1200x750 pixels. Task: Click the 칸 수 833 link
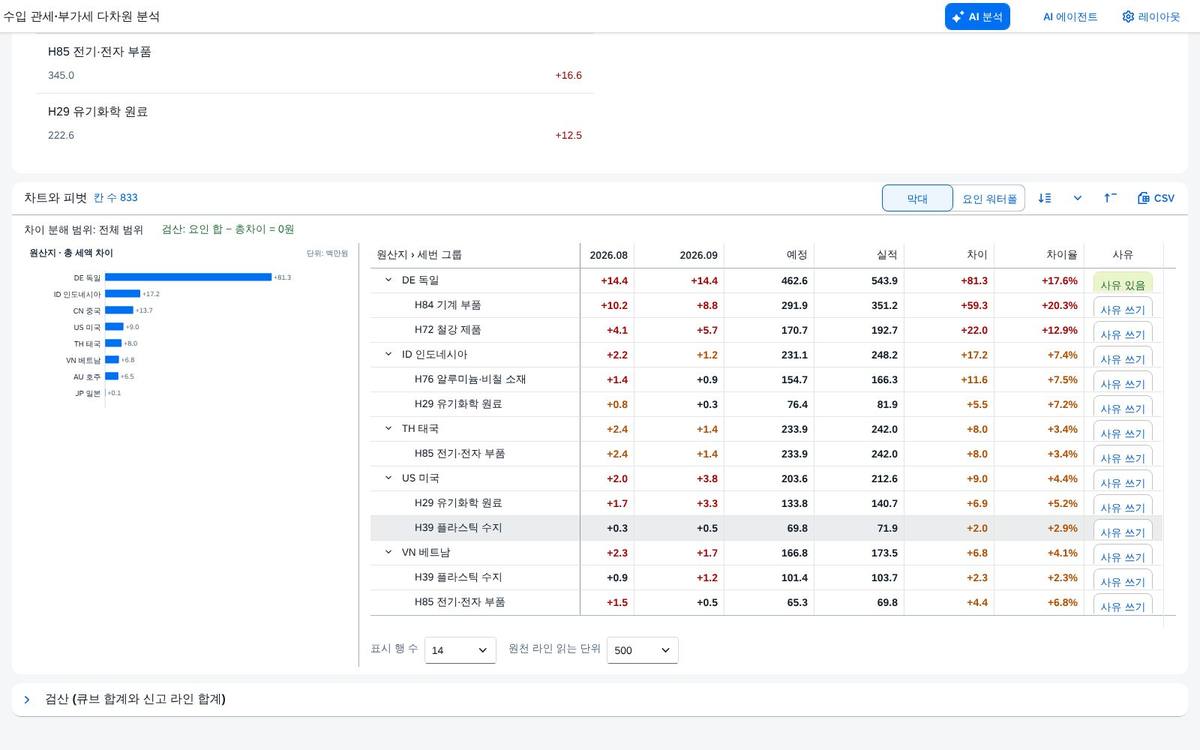point(116,198)
